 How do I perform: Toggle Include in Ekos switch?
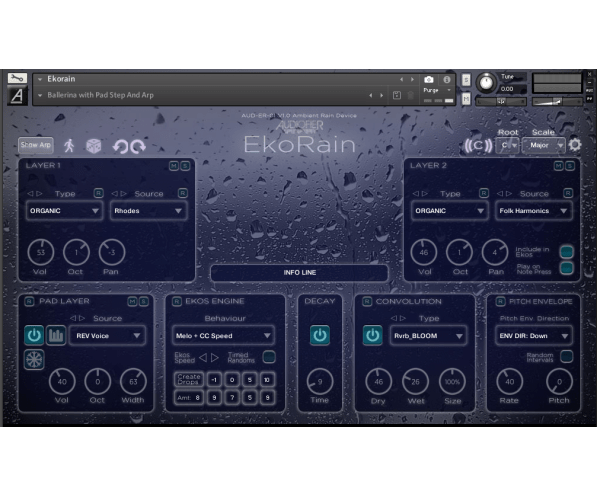click(x=567, y=251)
